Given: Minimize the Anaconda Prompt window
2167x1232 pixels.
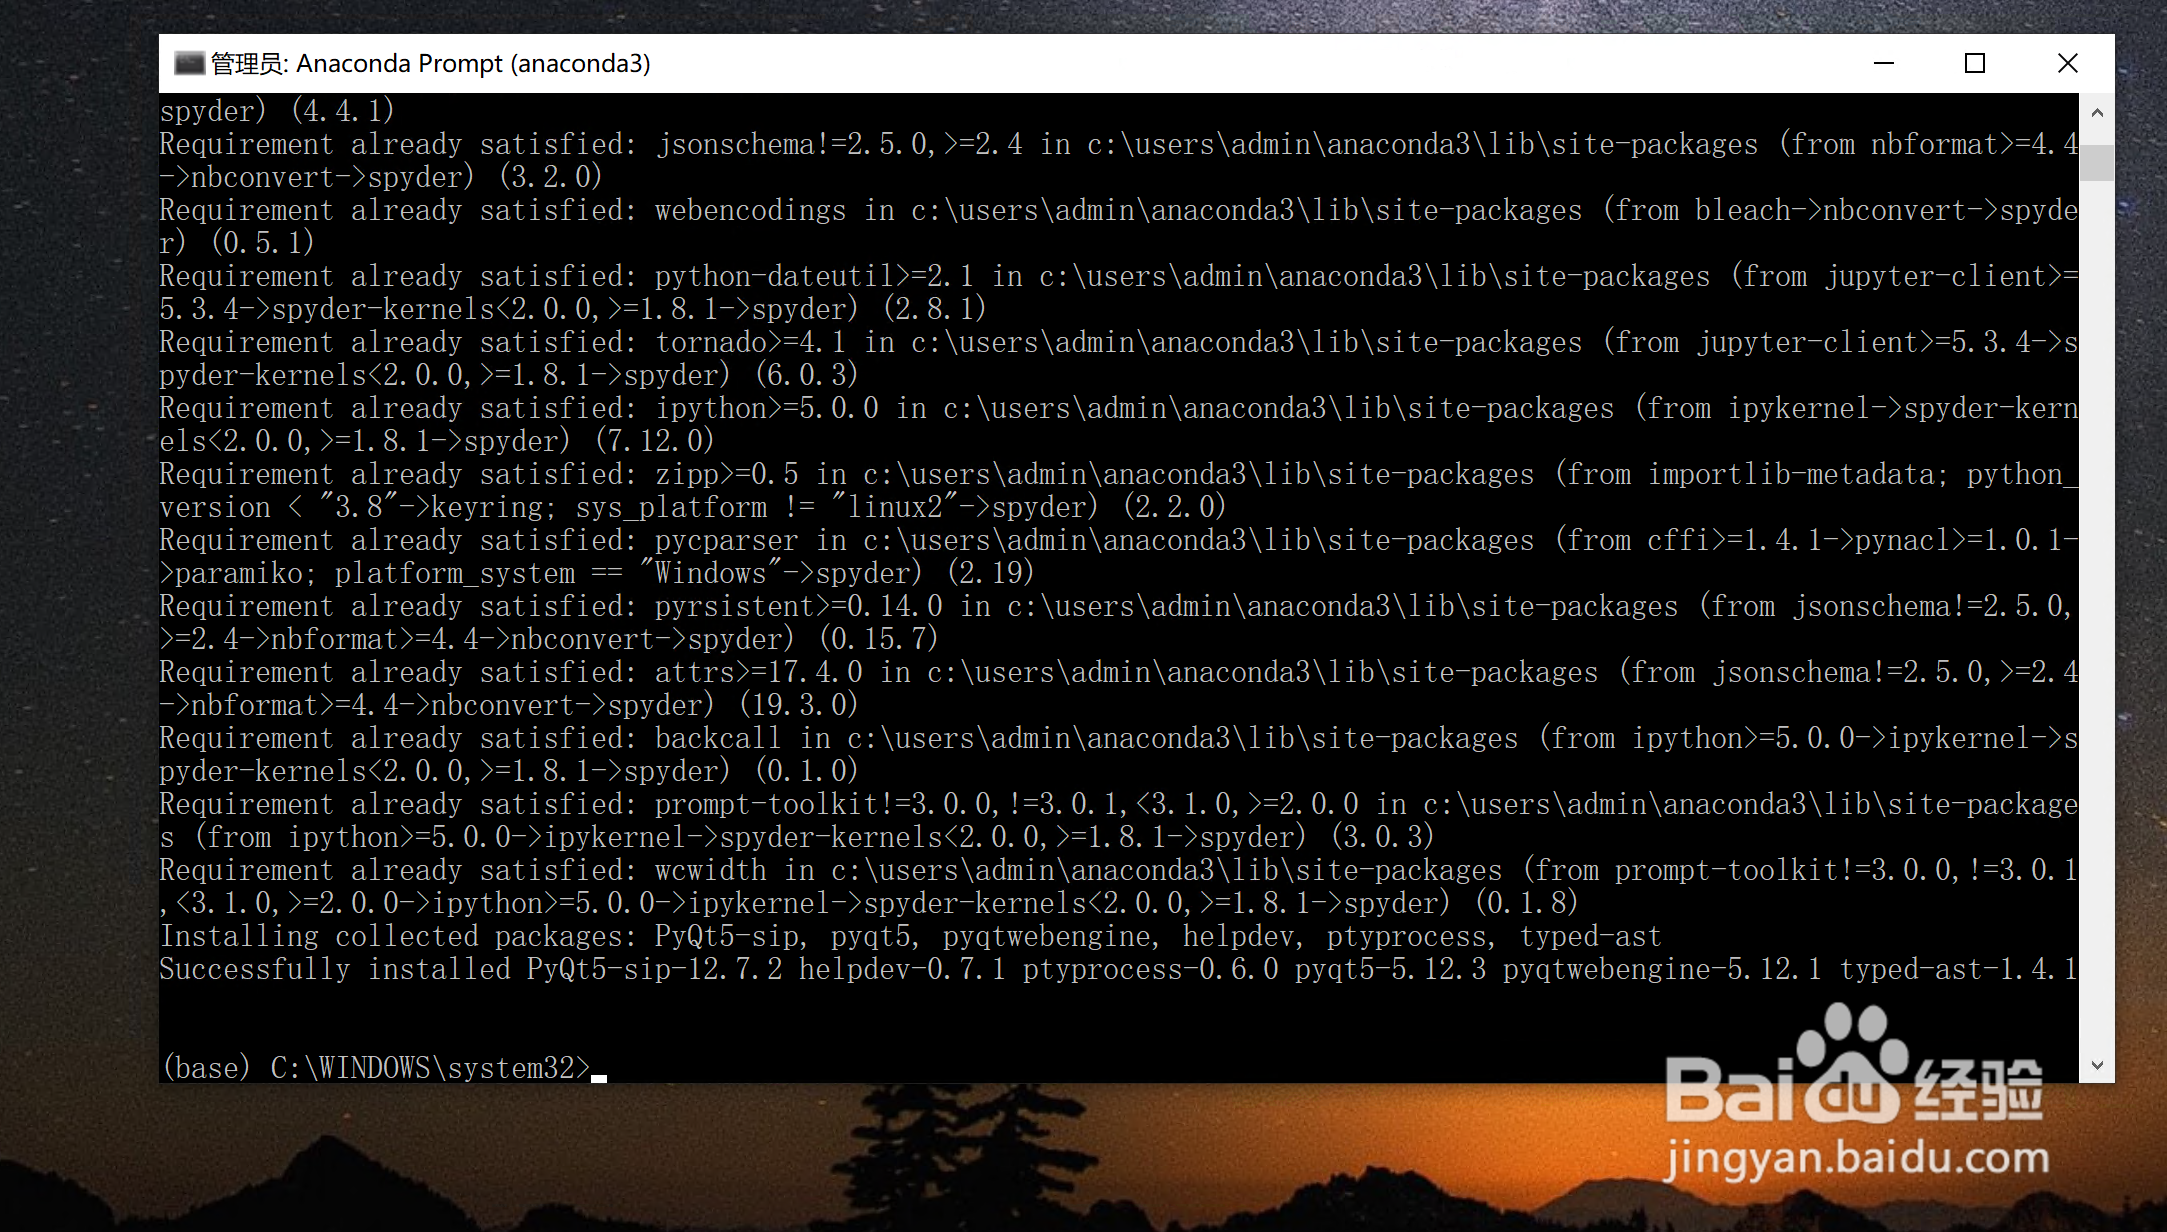Looking at the screenshot, I should tap(1883, 64).
